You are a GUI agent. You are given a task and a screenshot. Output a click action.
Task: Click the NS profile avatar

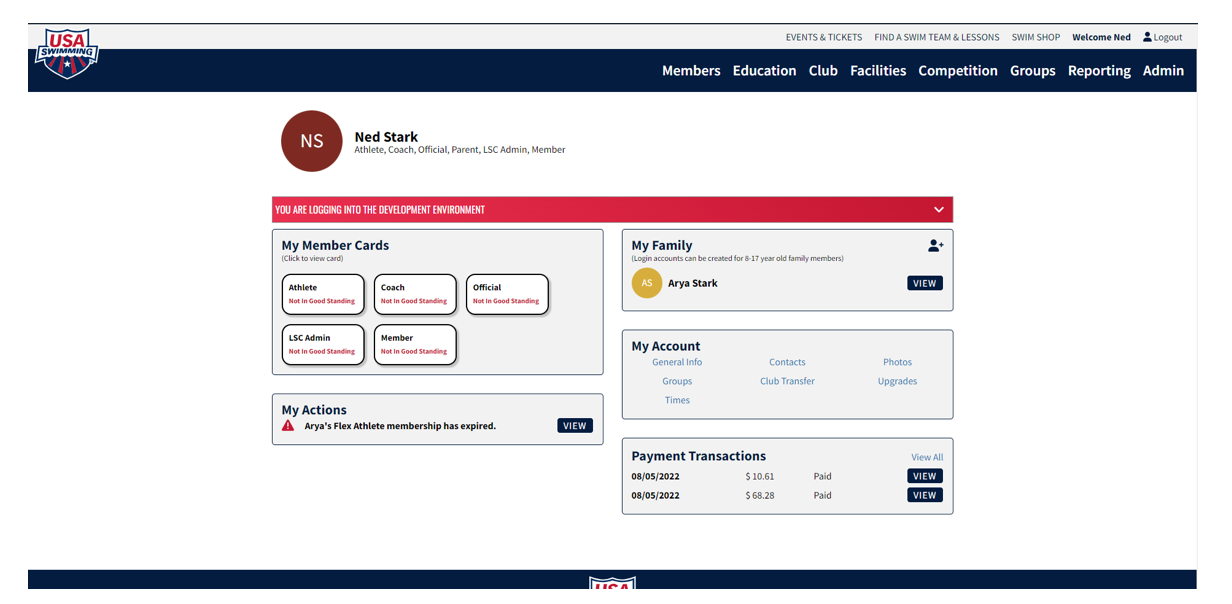(311, 141)
